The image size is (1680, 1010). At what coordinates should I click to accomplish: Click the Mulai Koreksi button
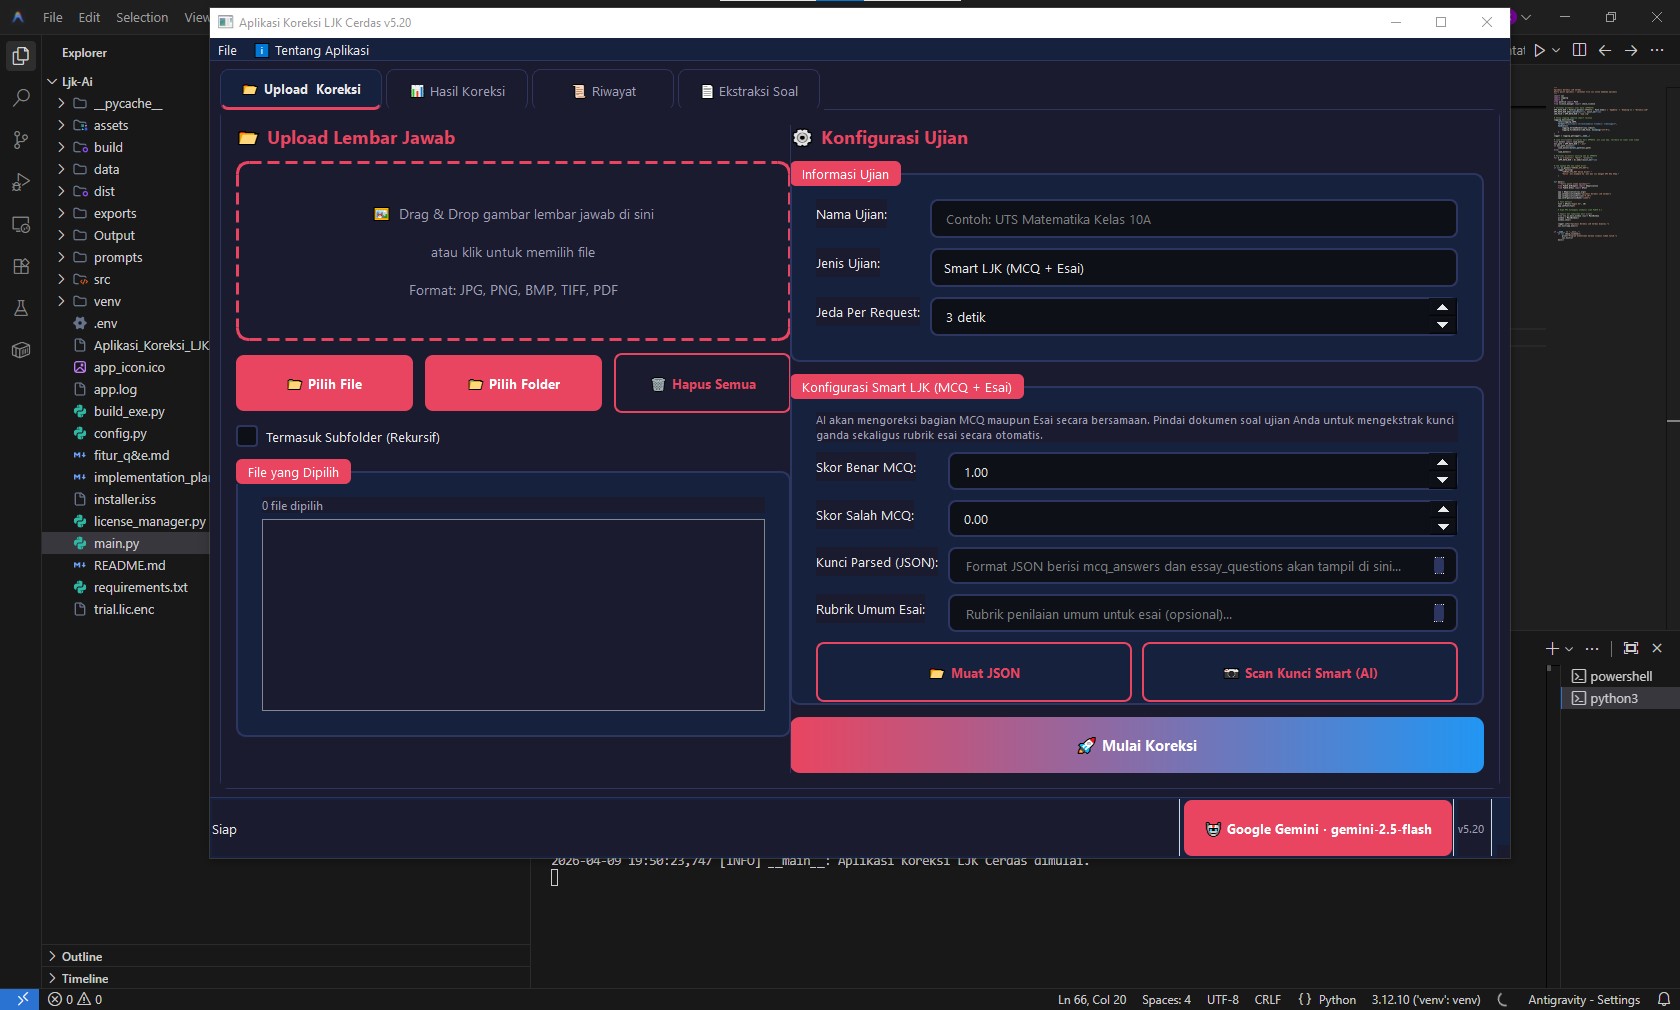coord(1137,745)
